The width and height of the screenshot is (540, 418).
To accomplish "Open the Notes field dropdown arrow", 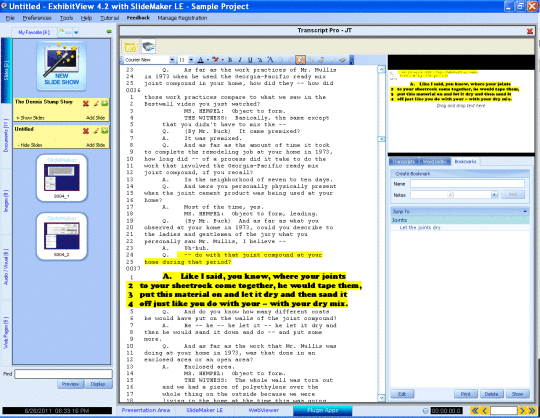I will (x=495, y=195).
